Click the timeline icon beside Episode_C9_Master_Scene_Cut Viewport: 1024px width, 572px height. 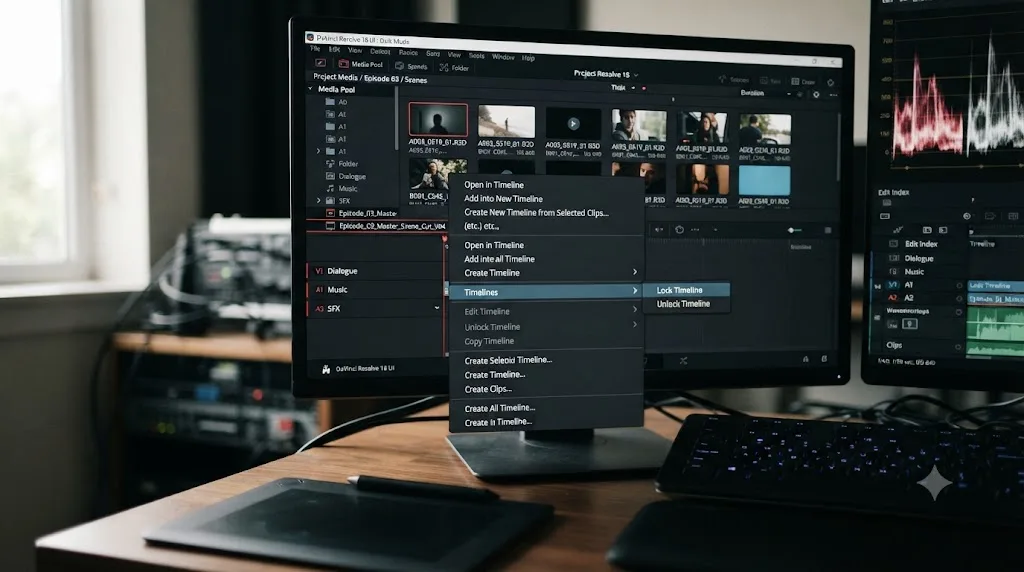[x=330, y=226]
